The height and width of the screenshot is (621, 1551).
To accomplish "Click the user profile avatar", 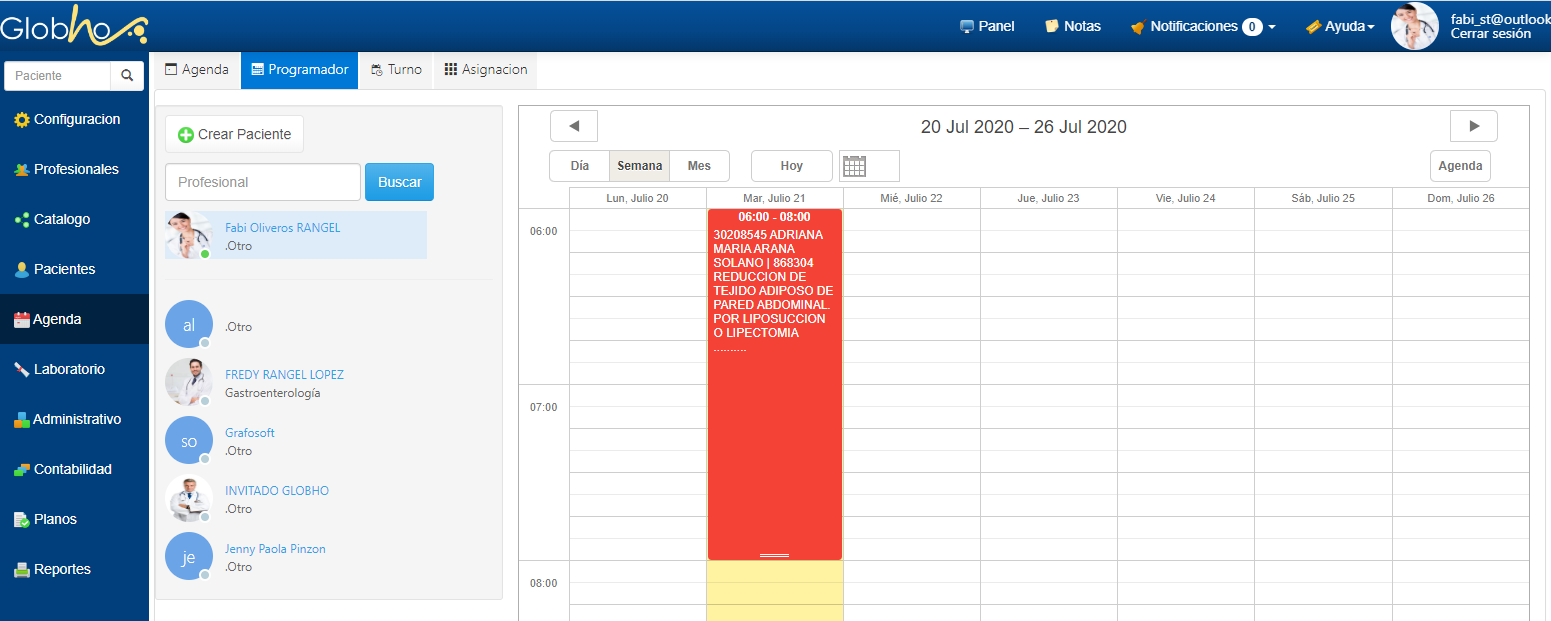I will [x=1414, y=26].
